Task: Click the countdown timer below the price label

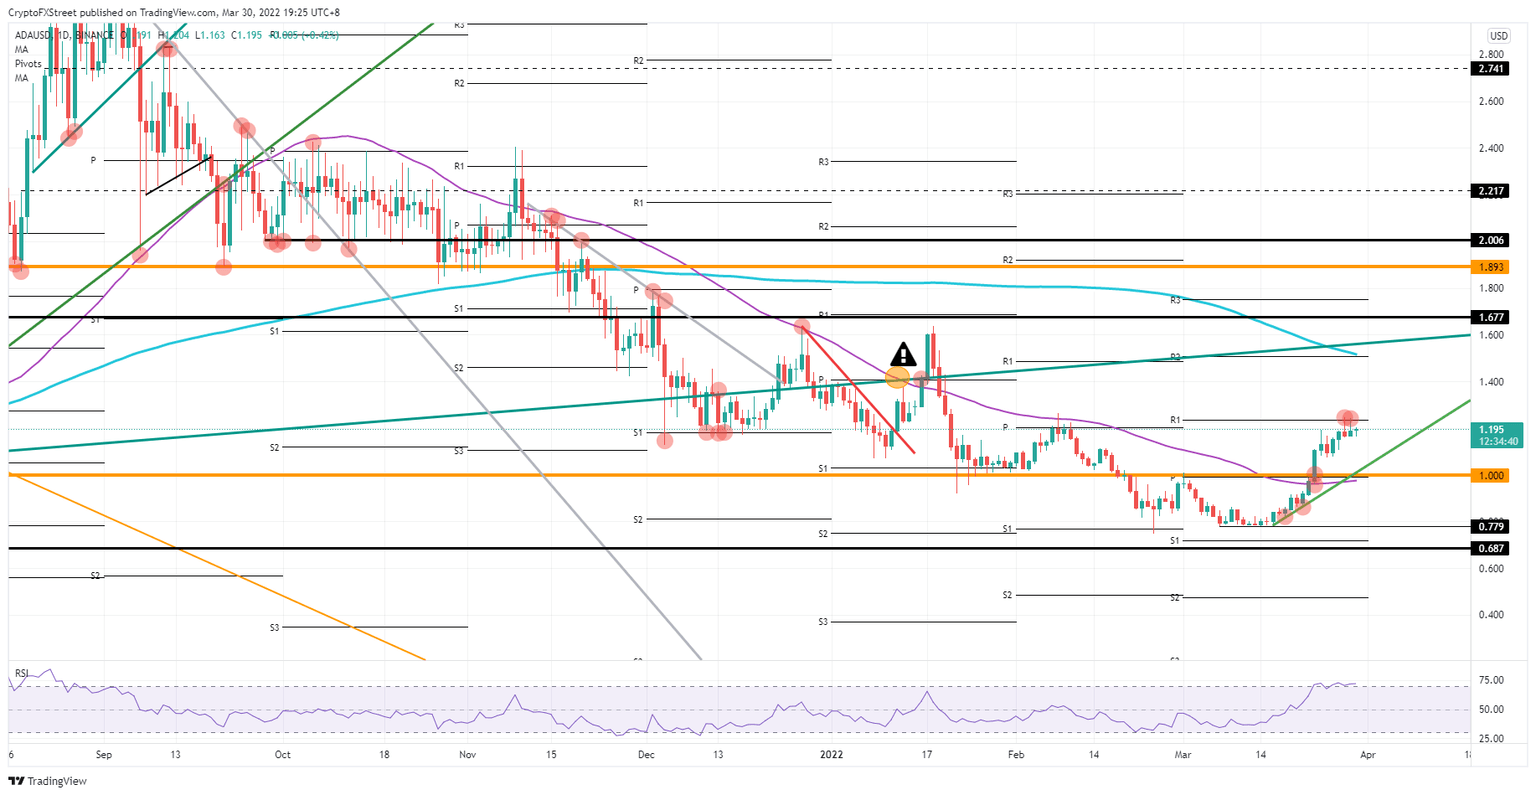Action: coord(1499,440)
